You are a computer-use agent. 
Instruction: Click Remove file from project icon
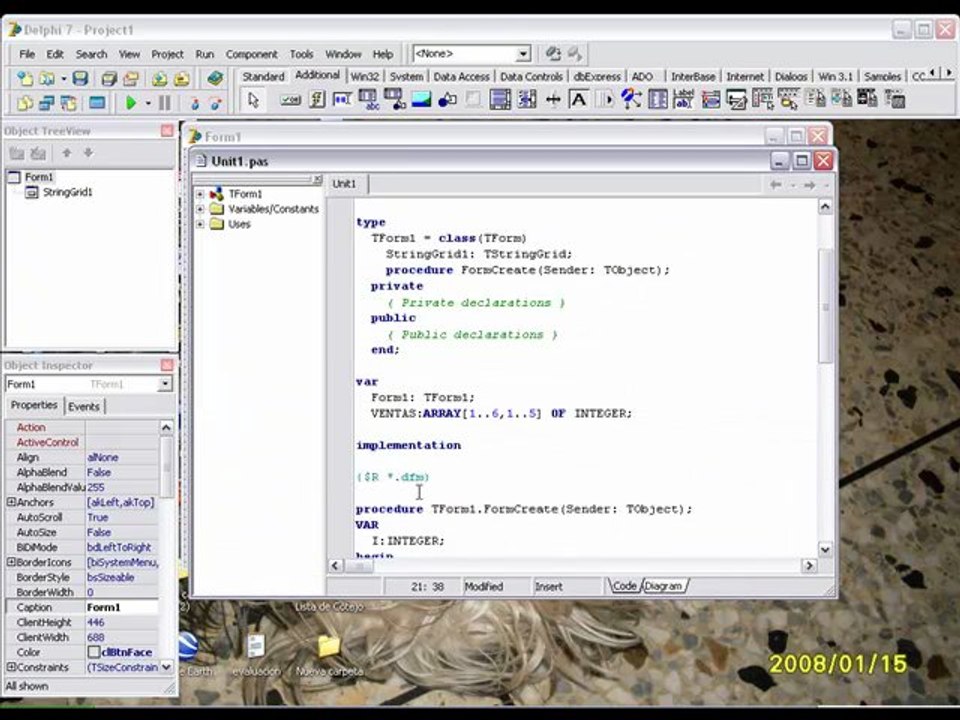coord(182,78)
